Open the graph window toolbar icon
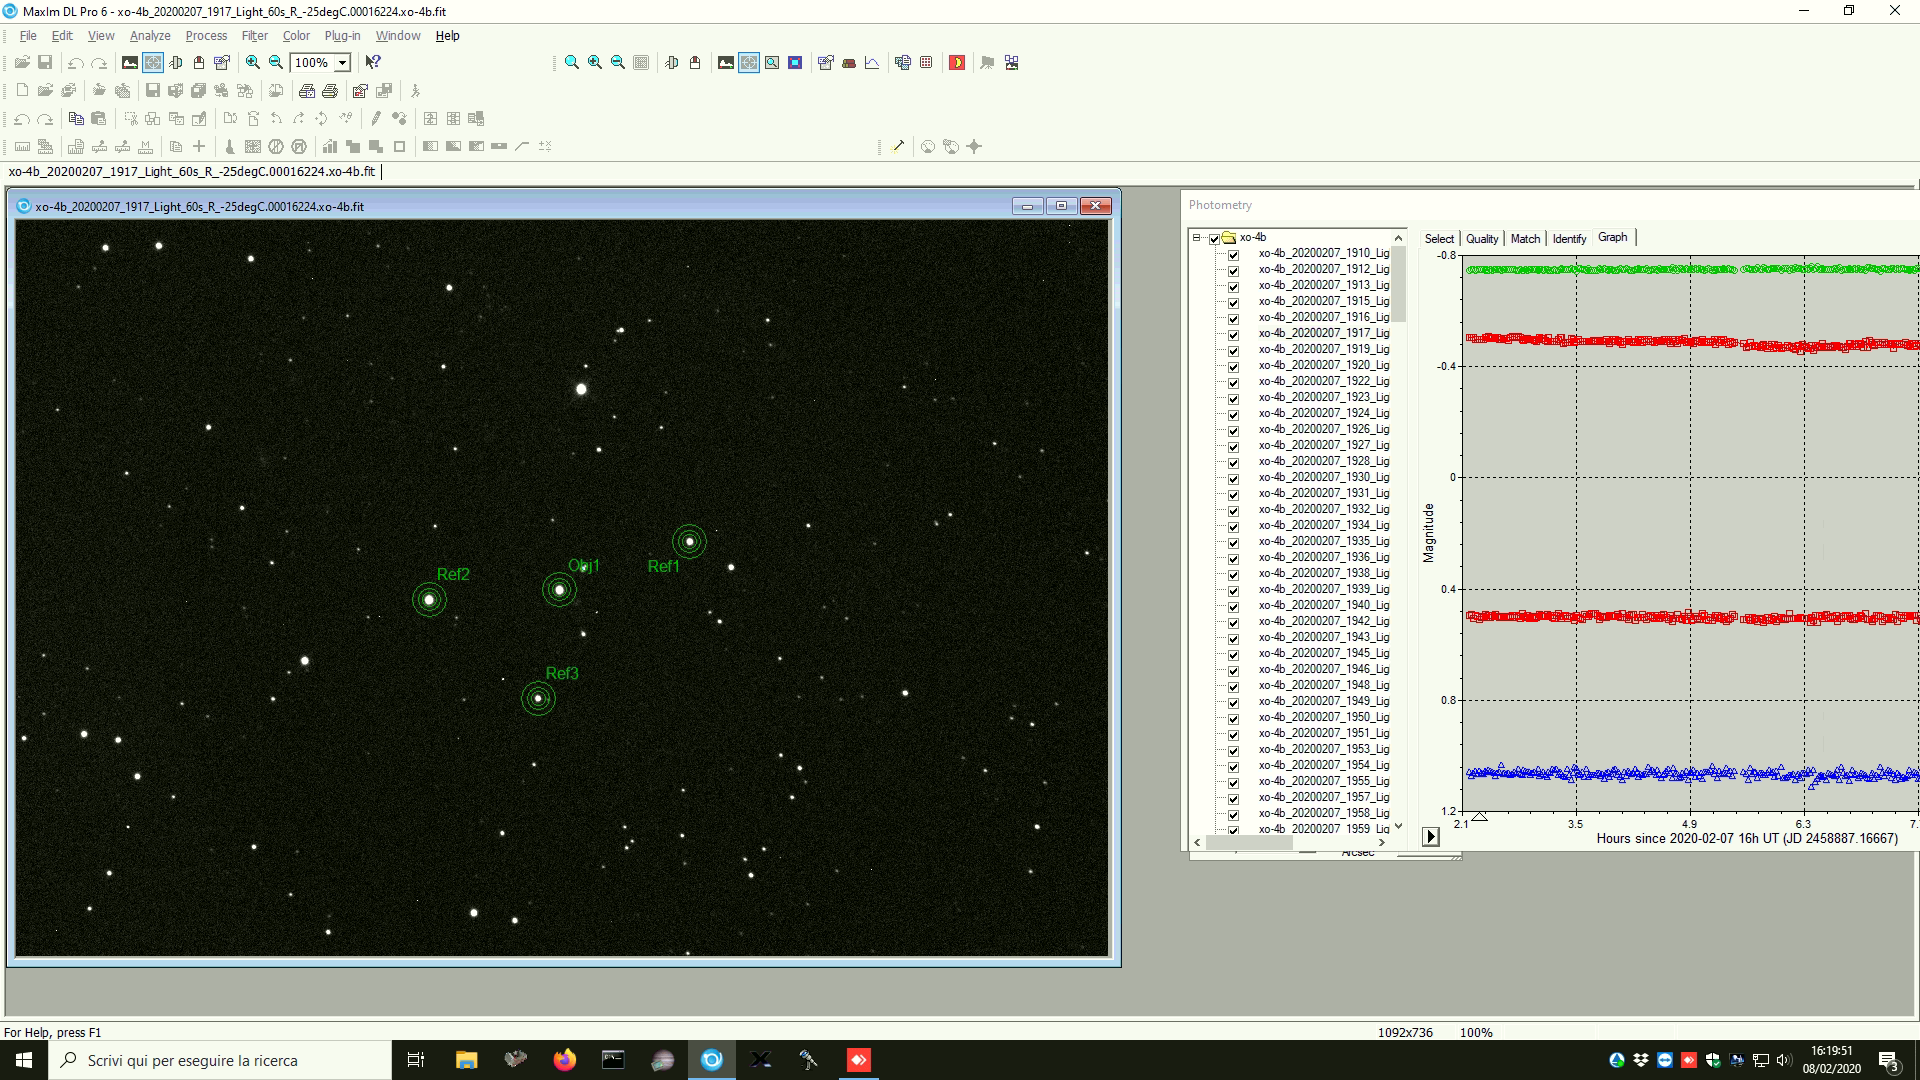 [872, 62]
